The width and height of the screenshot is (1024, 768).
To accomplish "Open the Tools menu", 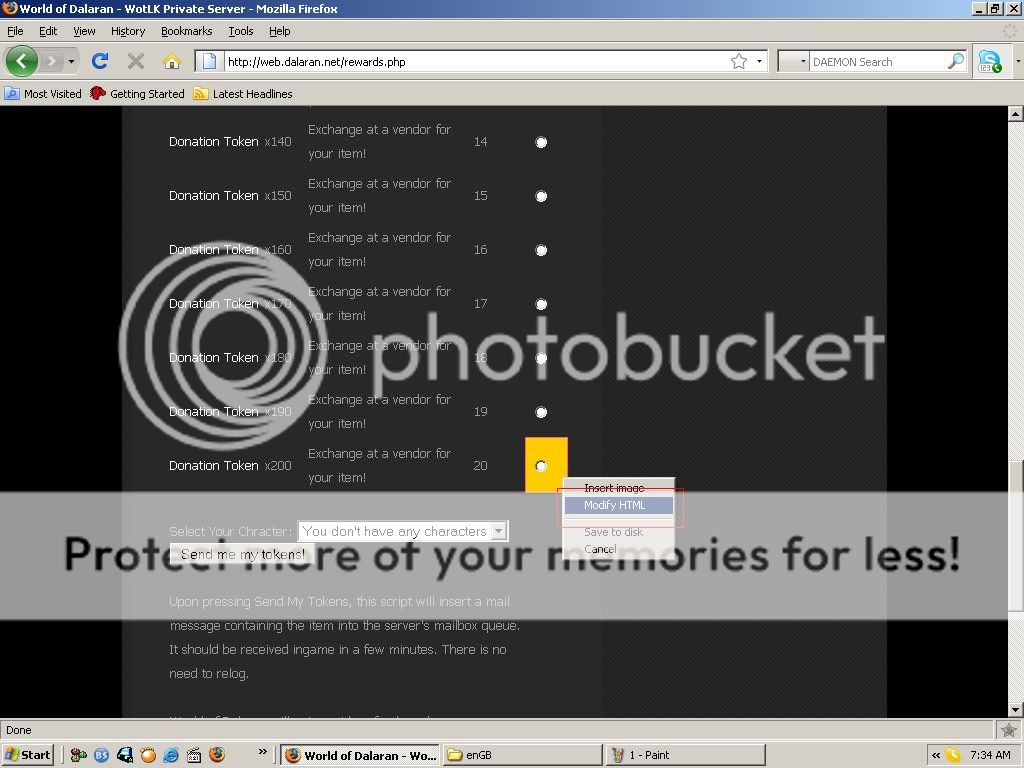I will pyautogui.click(x=240, y=31).
